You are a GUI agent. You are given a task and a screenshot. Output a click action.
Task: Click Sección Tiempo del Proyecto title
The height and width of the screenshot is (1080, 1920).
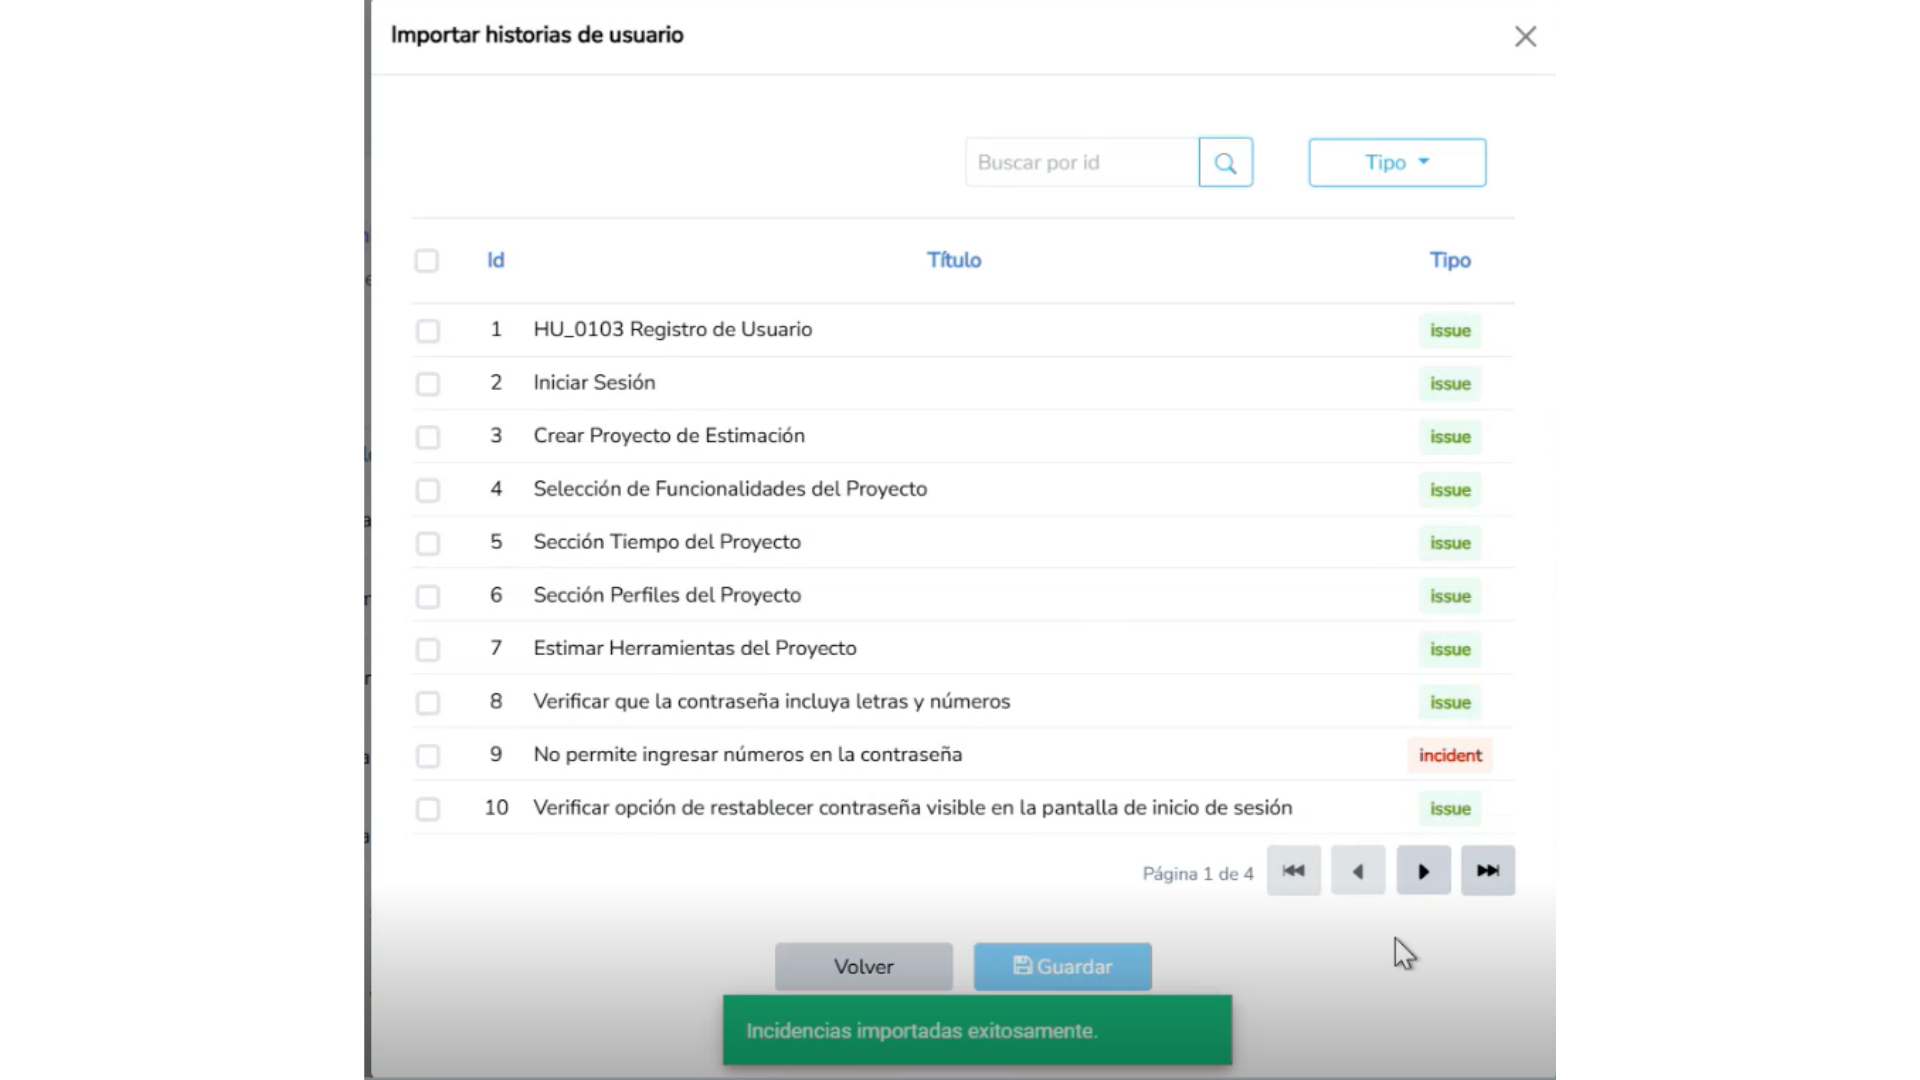(x=667, y=542)
